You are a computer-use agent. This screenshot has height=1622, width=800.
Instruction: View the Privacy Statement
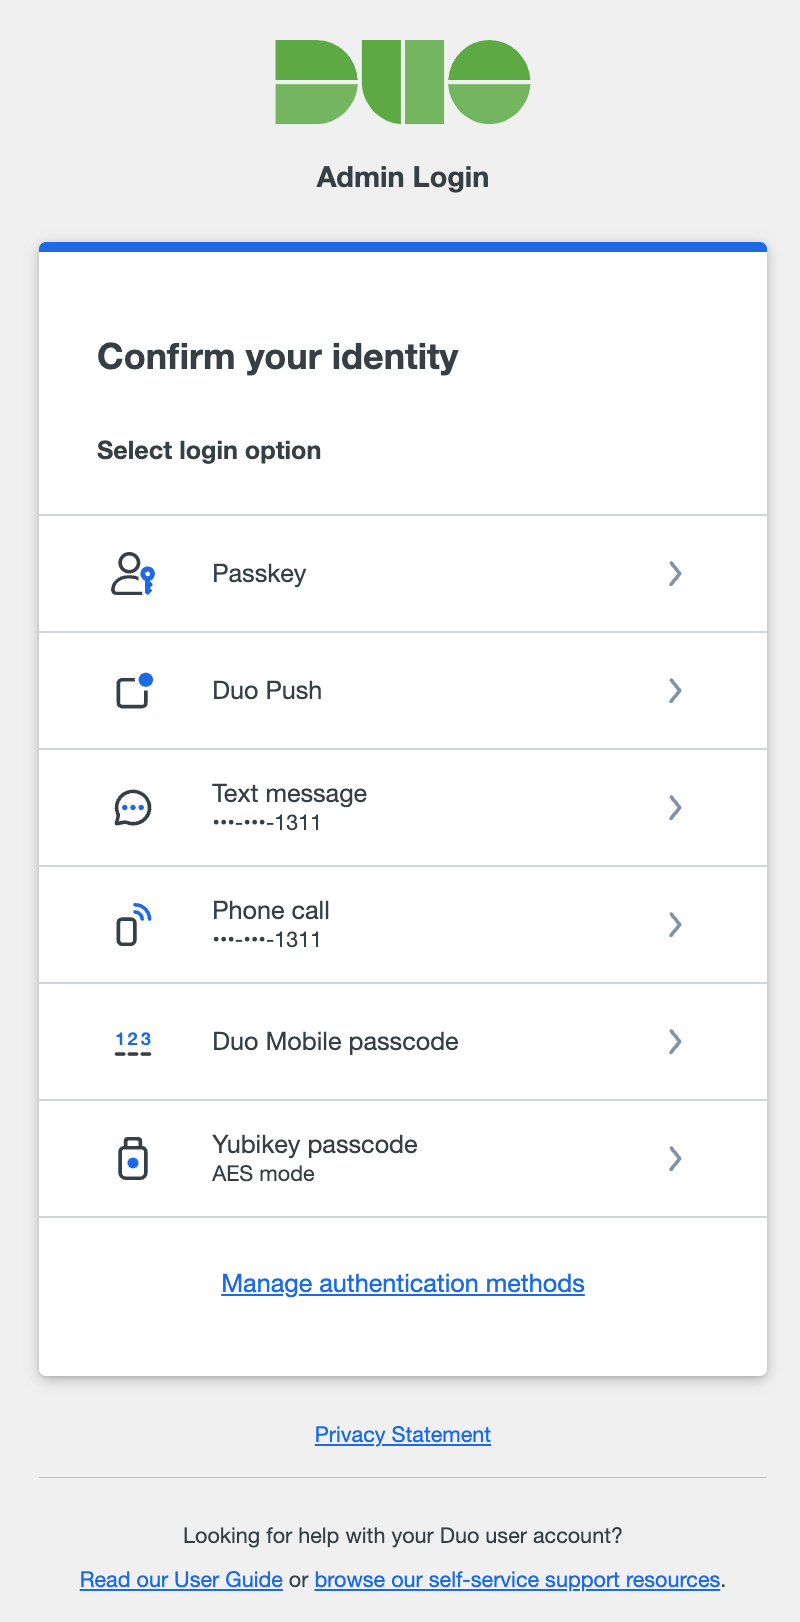coord(402,1434)
